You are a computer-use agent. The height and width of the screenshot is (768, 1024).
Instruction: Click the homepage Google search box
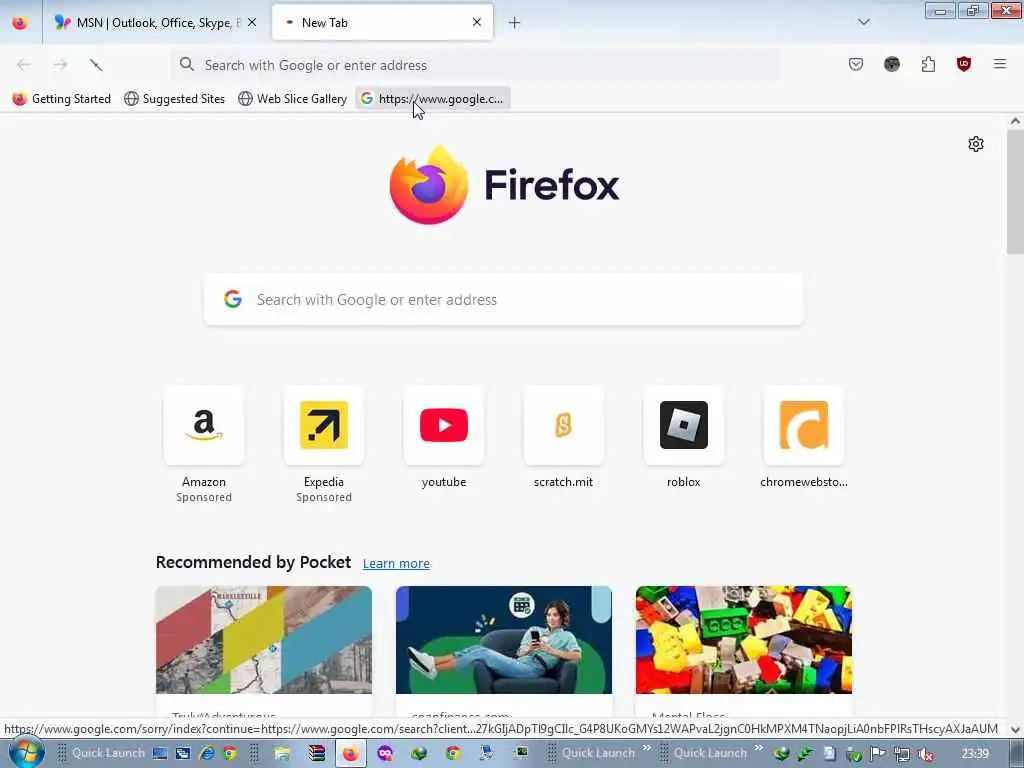504,299
